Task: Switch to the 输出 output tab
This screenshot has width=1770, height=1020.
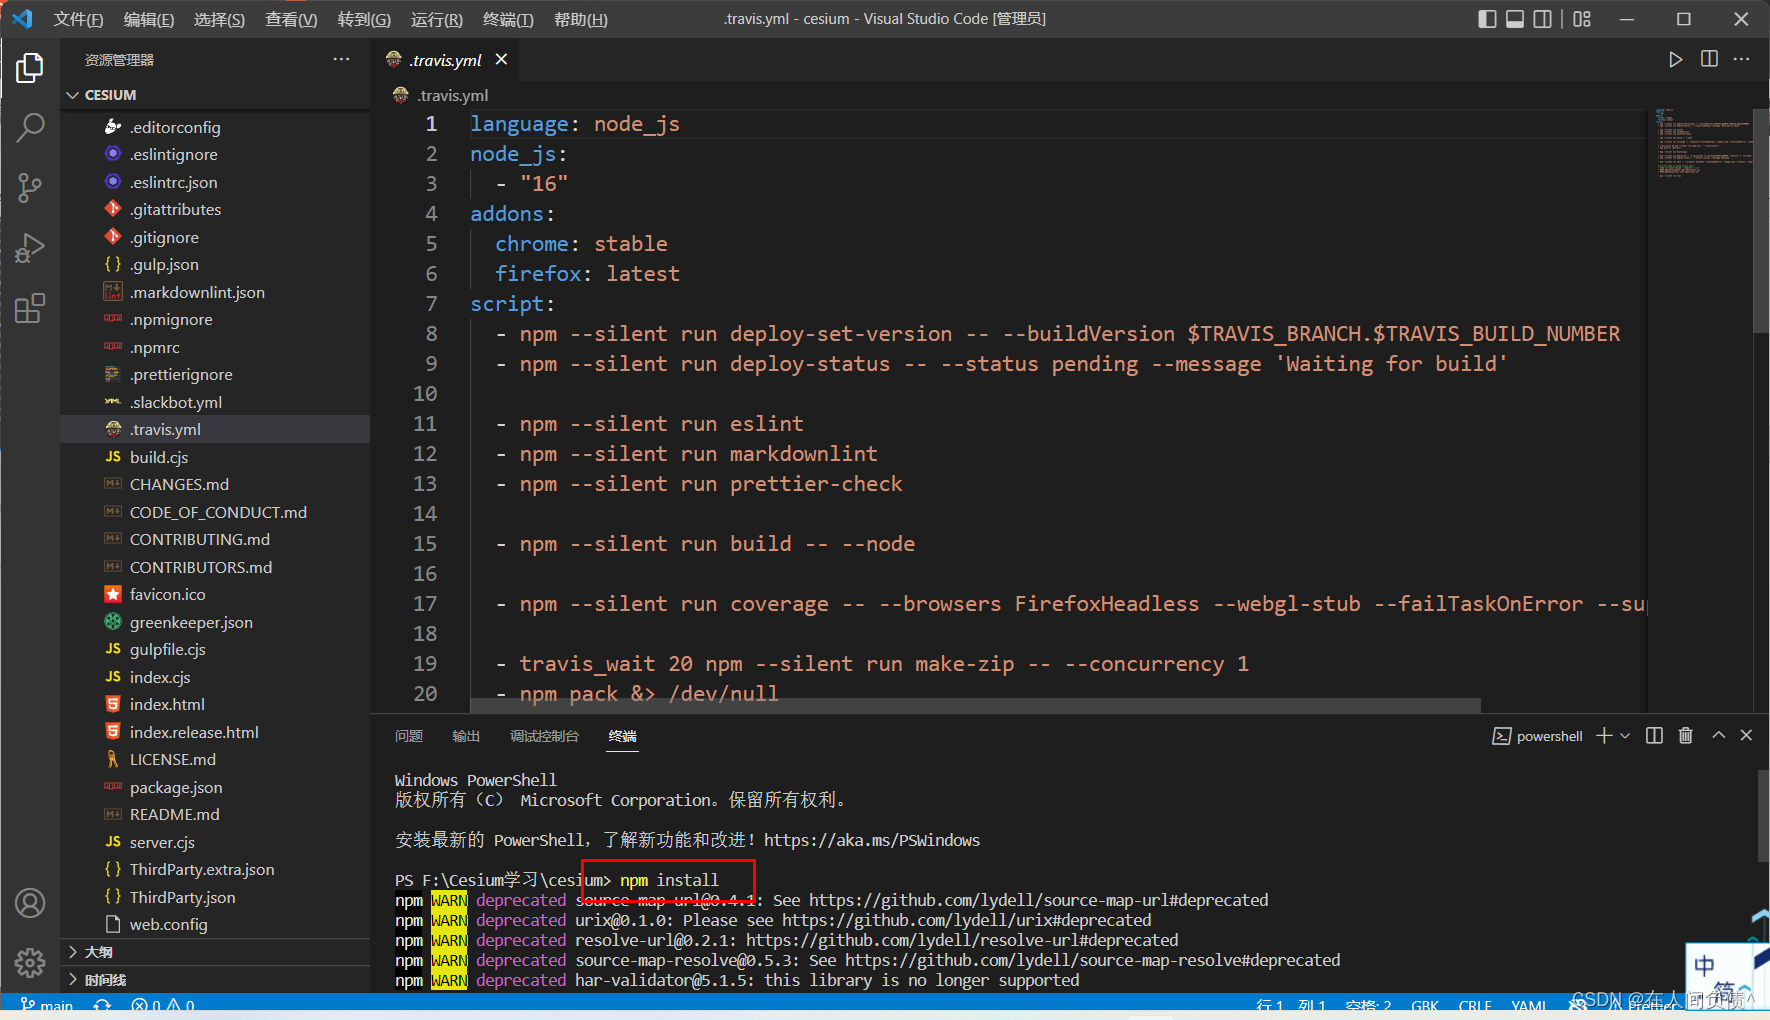Action: coord(466,736)
